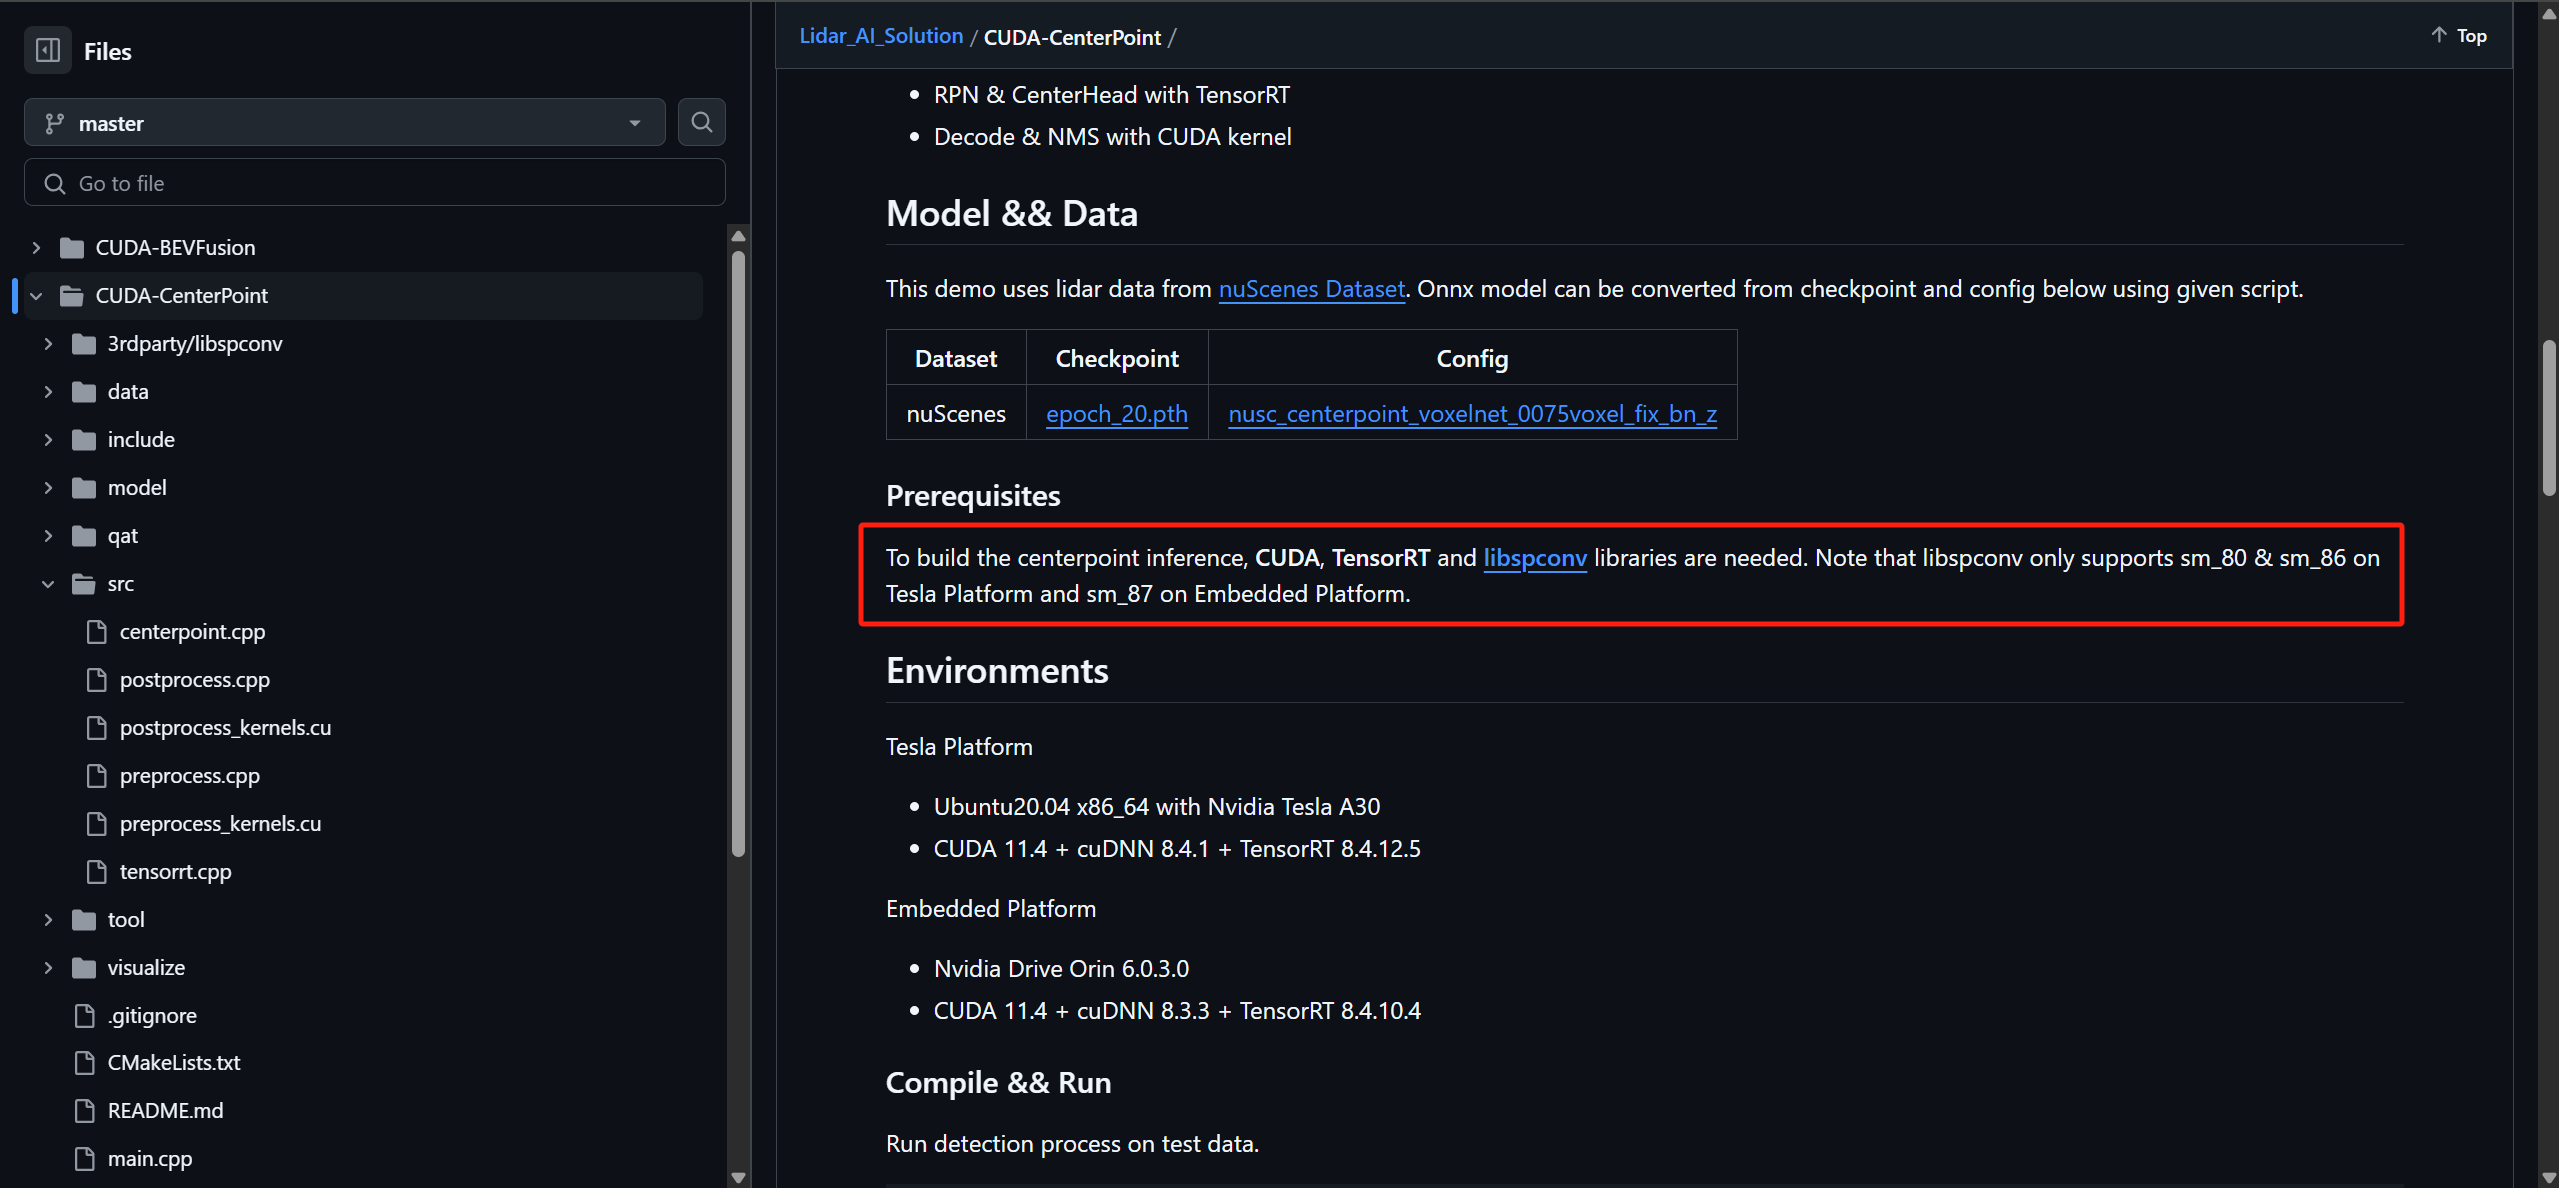Collapse the file tree side panel icon
This screenshot has height=1188, width=2559.
[x=47, y=50]
